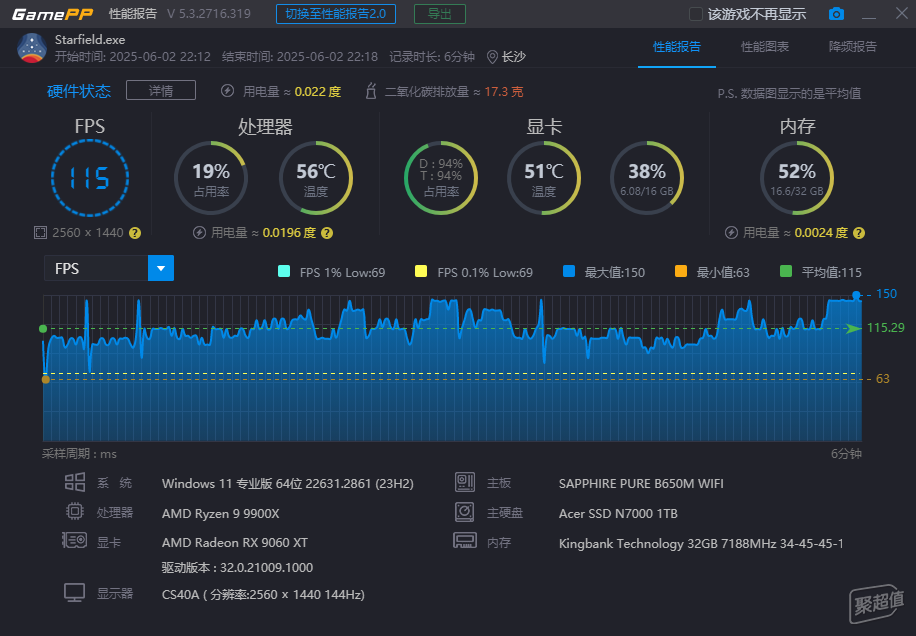916x636 pixels.
Task: Close the GamePP report window
Action: [x=902, y=13]
